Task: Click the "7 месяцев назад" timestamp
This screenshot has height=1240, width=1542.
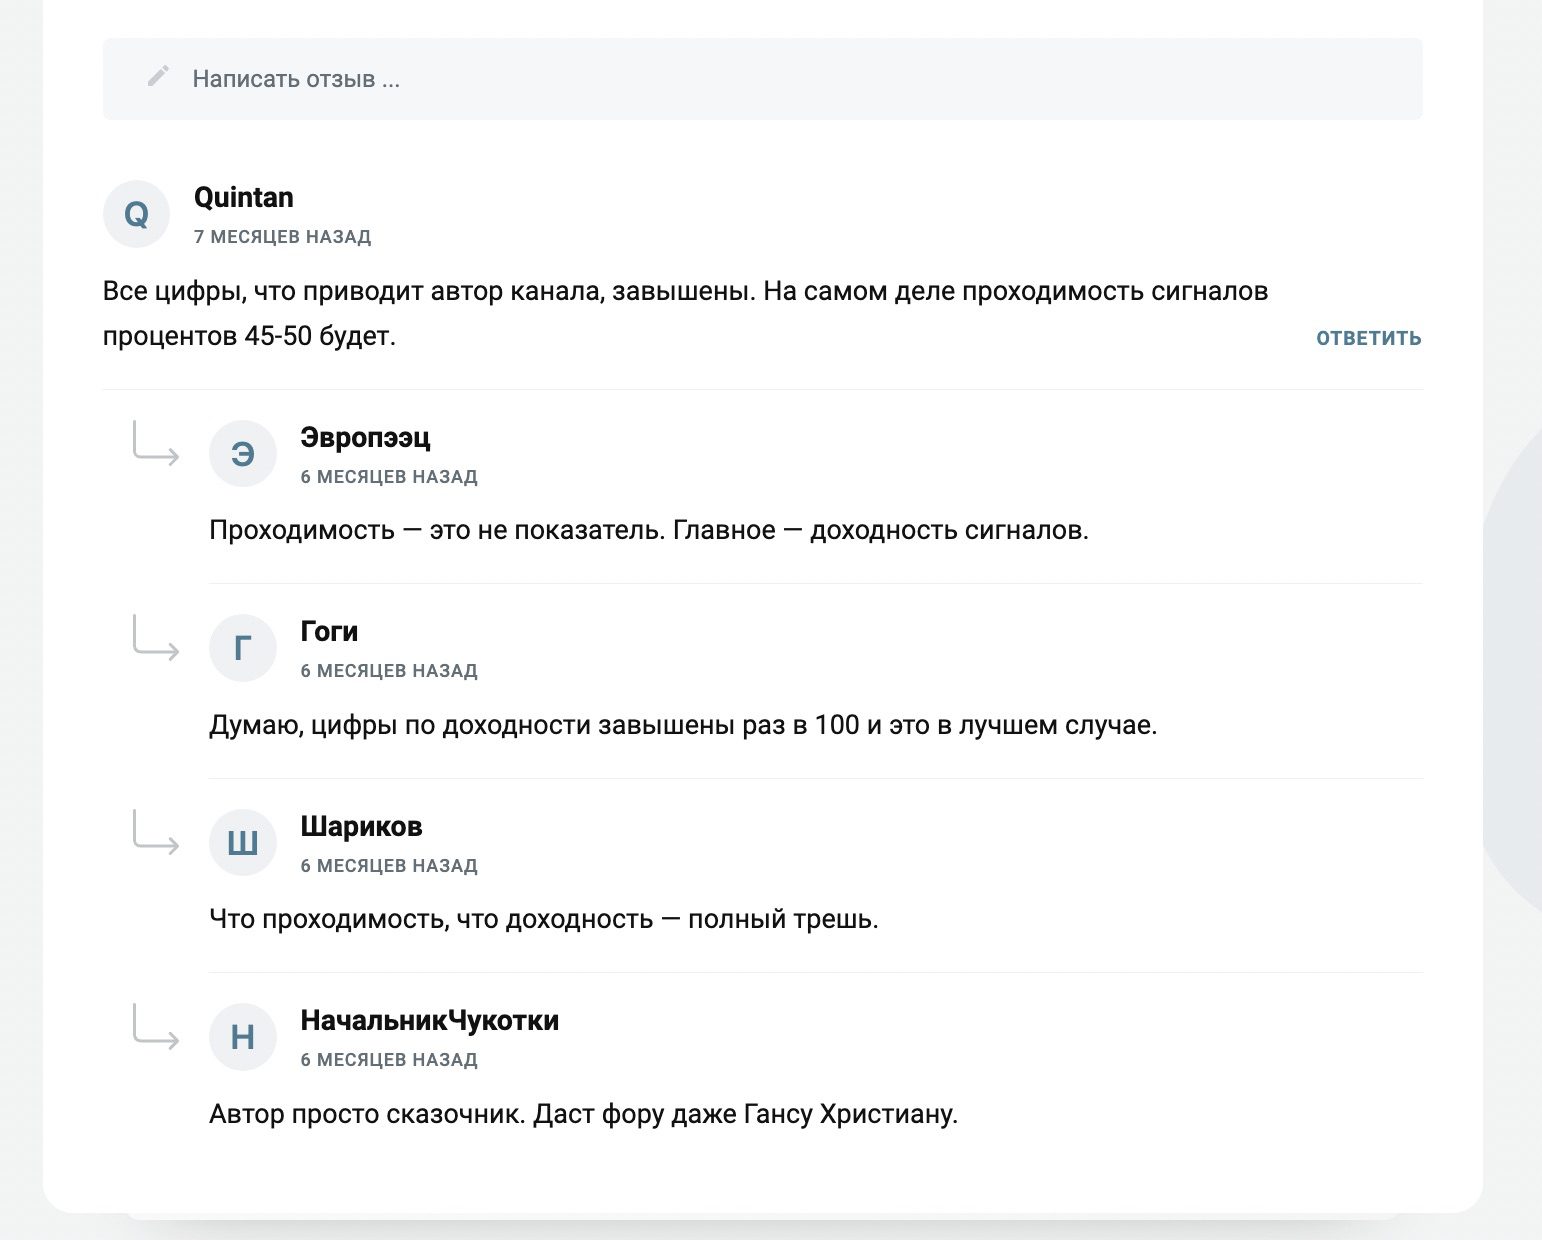Action: (x=282, y=237)
